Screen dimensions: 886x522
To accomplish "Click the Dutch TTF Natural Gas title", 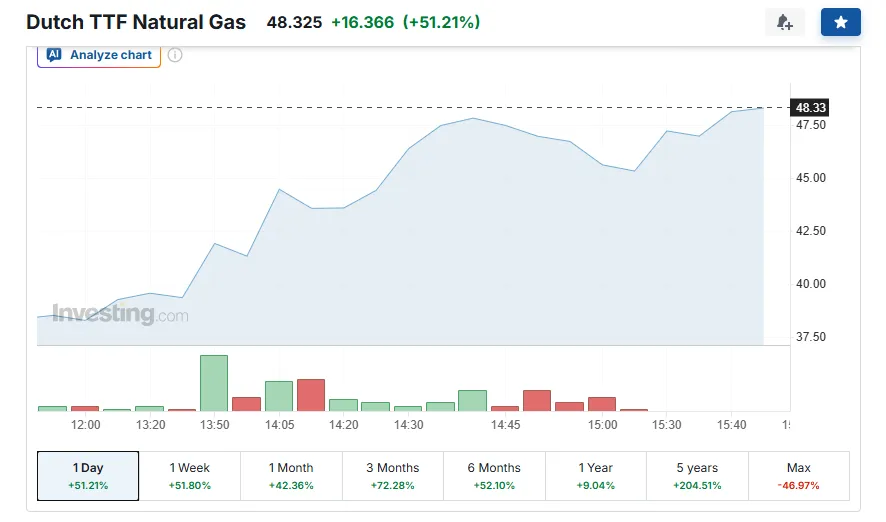I will click(136, 22).
